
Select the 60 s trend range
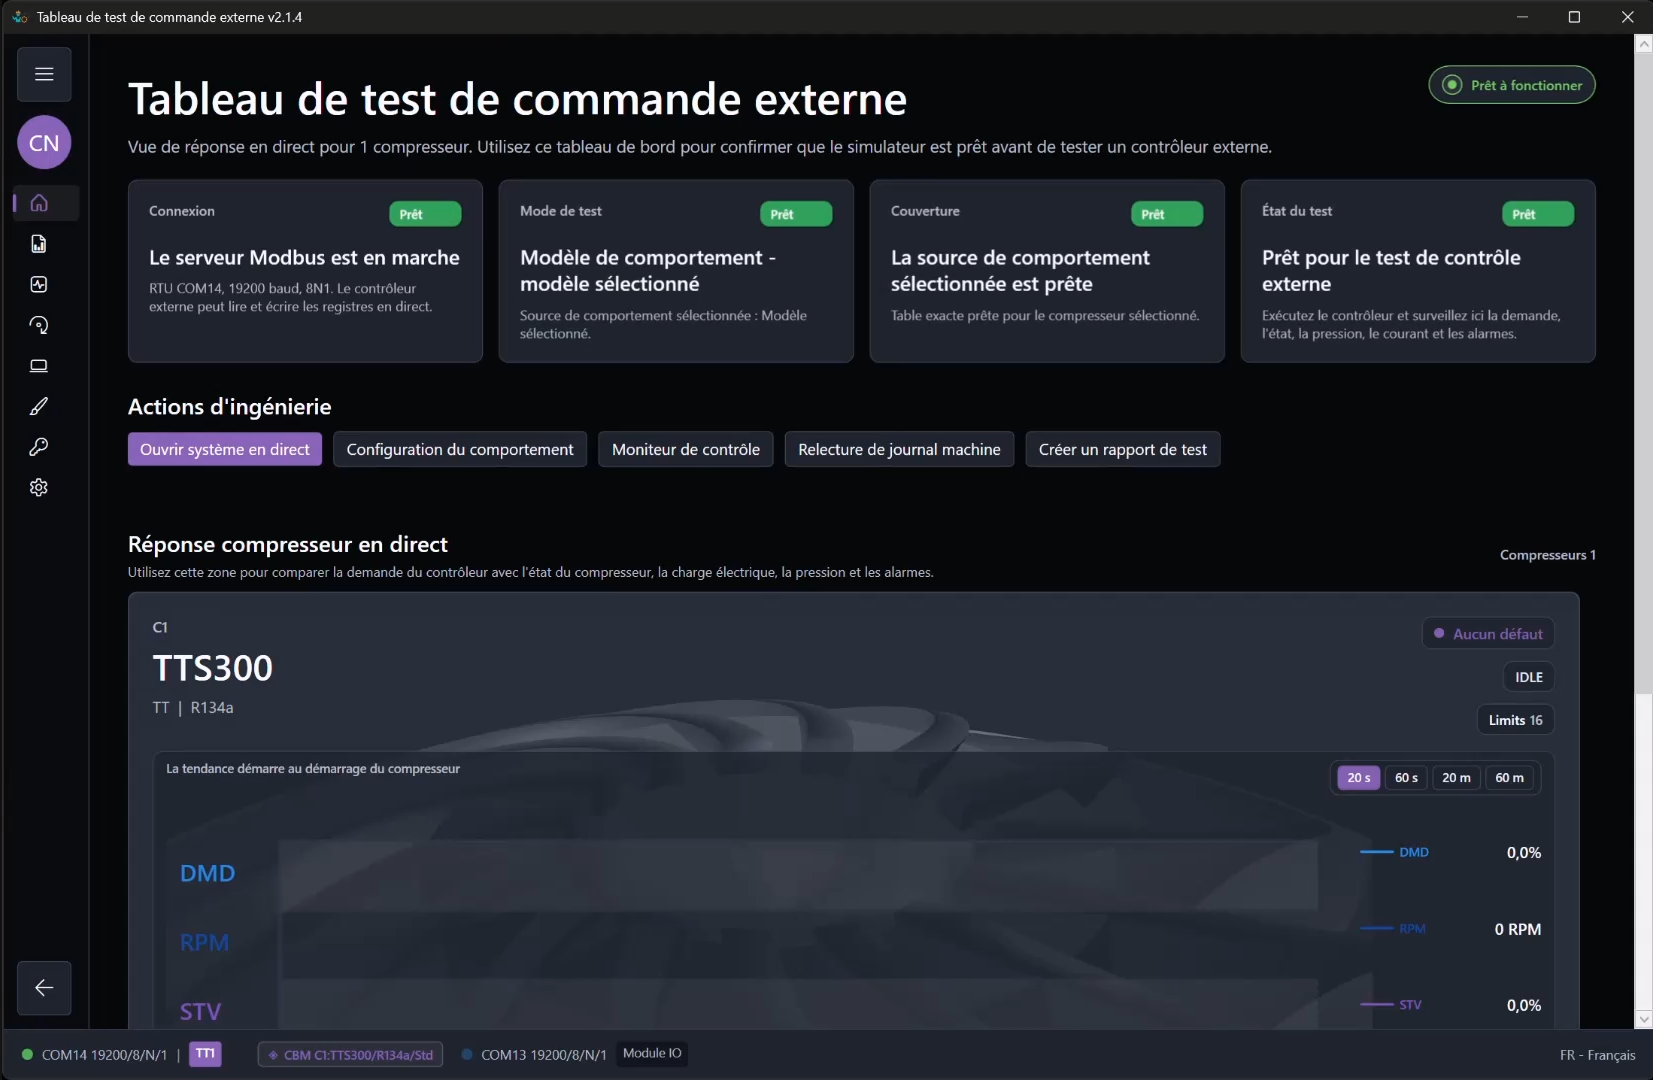click(x=1406, y=778)
